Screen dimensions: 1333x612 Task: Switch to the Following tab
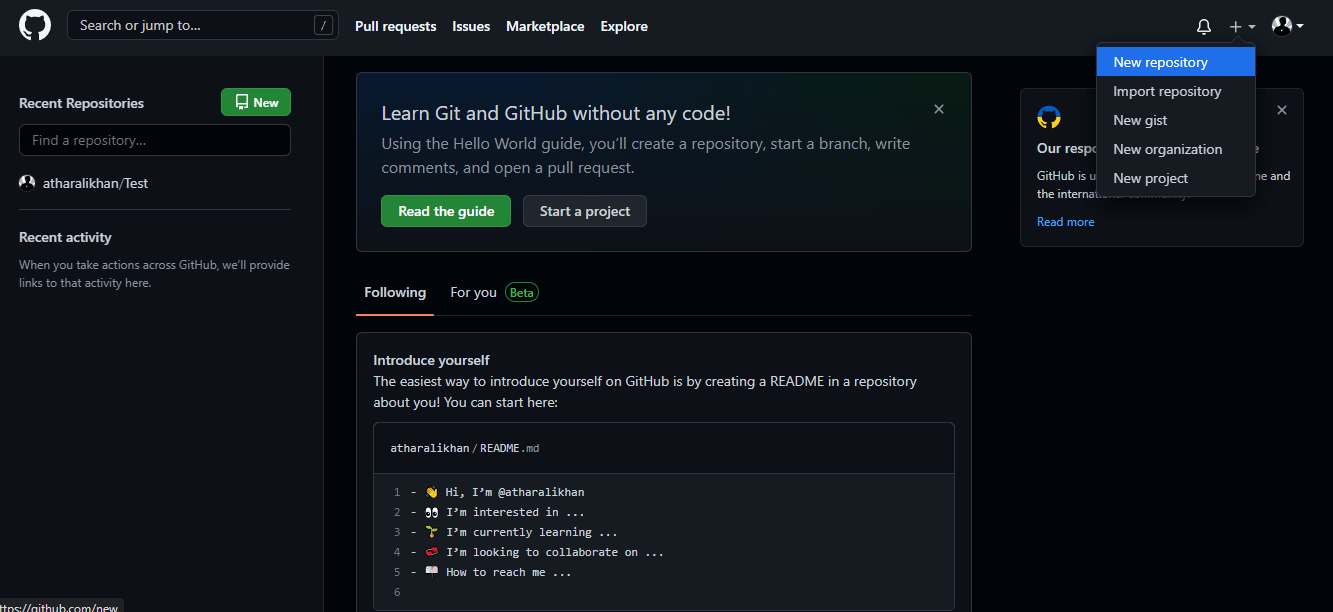point(395,293)
